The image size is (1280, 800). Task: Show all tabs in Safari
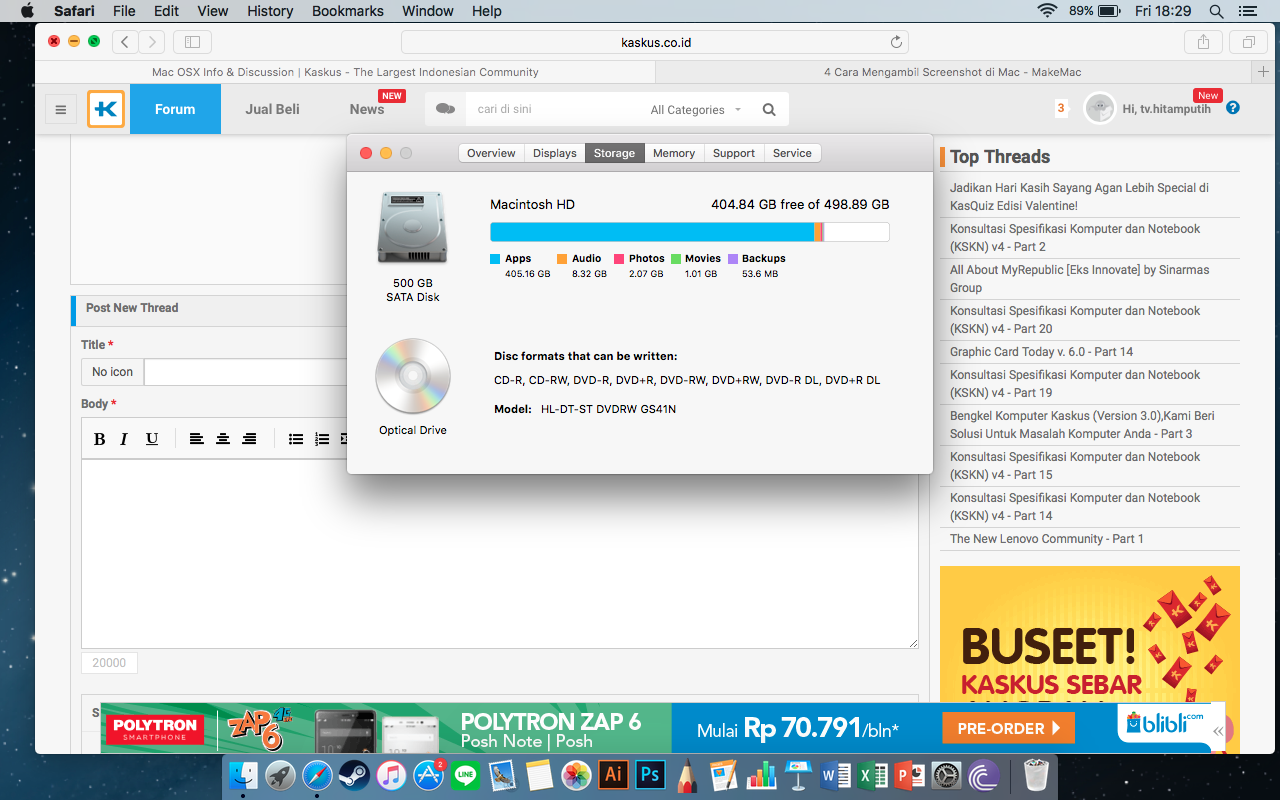point(1248,42)
